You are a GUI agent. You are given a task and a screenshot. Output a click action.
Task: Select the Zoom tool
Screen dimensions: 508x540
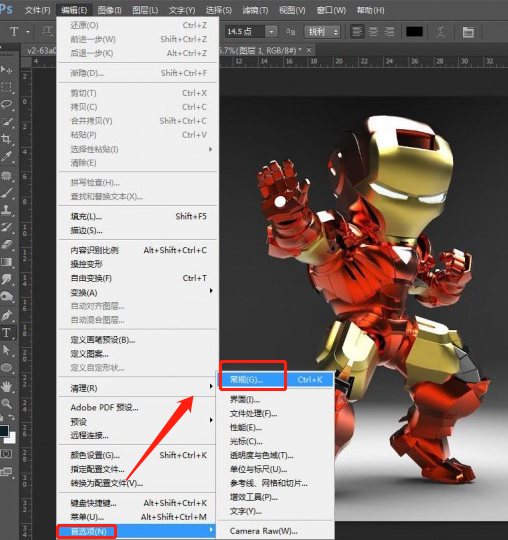point(6,403)
